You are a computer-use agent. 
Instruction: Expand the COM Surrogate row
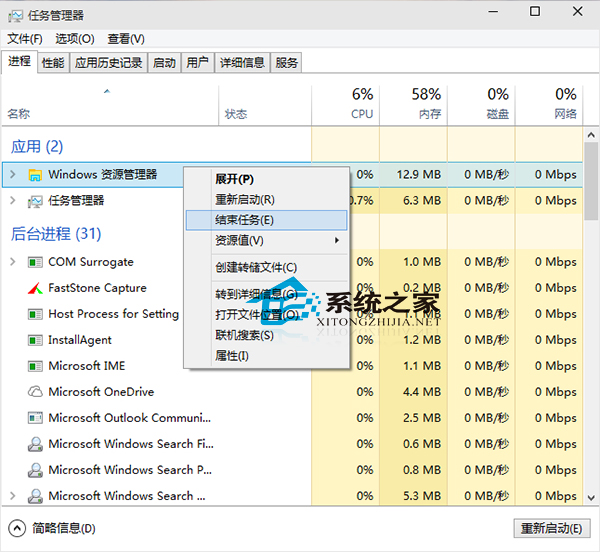point(13,262)
